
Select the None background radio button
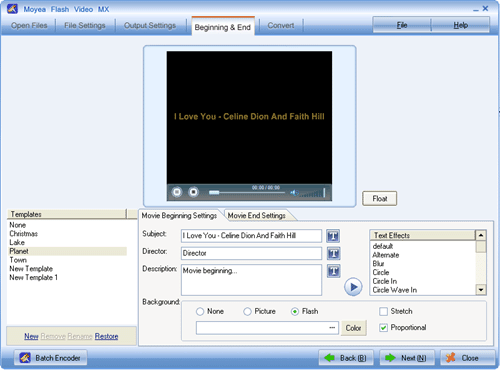[x=200, y=312]
